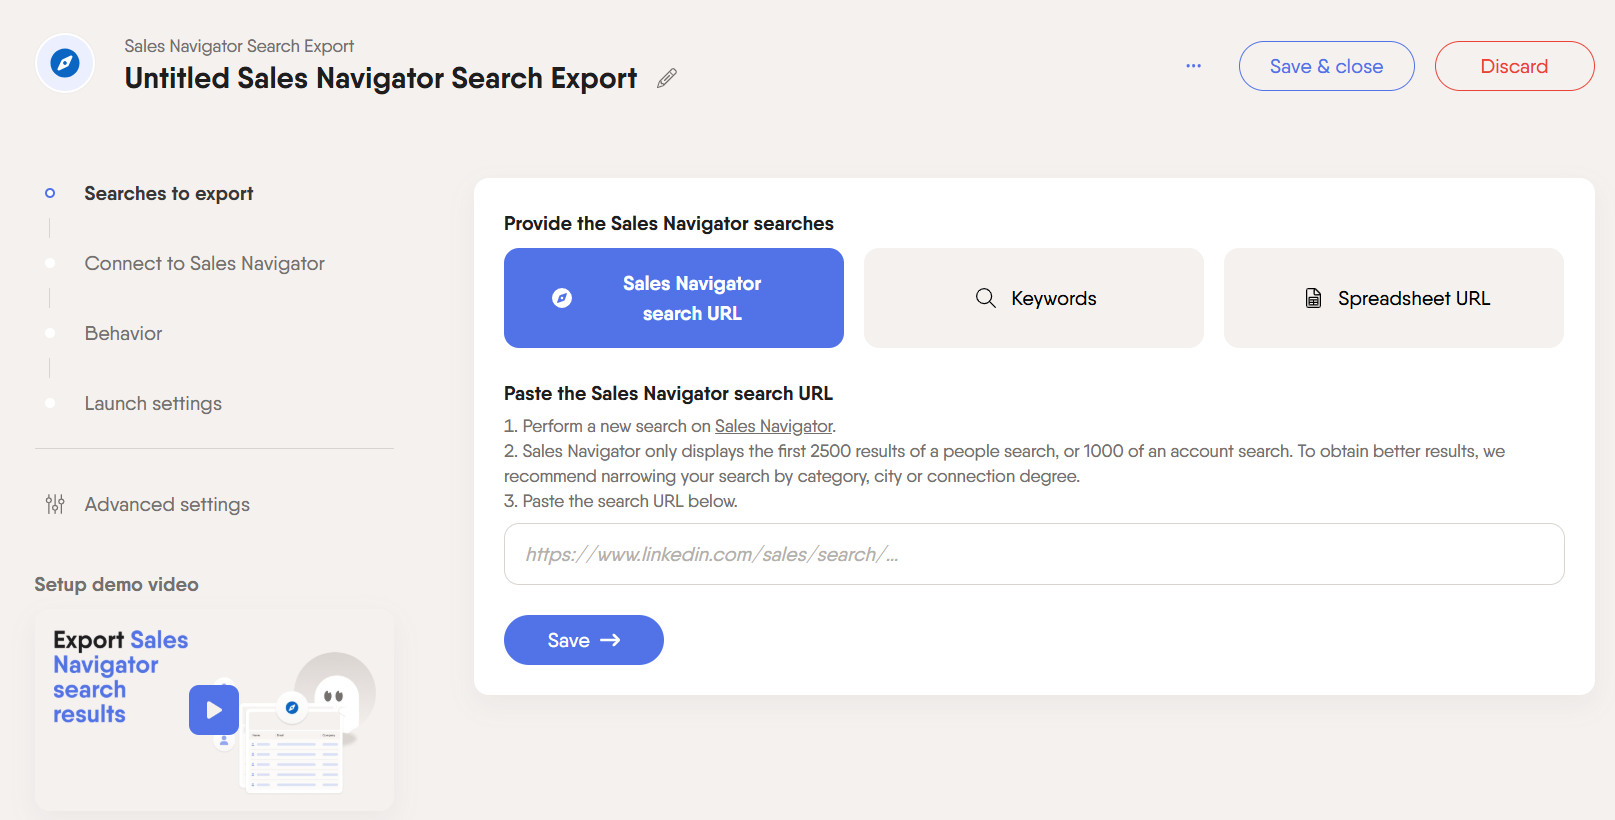Click the search URL input field
Viewport: 1615px width, 820px height.
pos(1034,554)
